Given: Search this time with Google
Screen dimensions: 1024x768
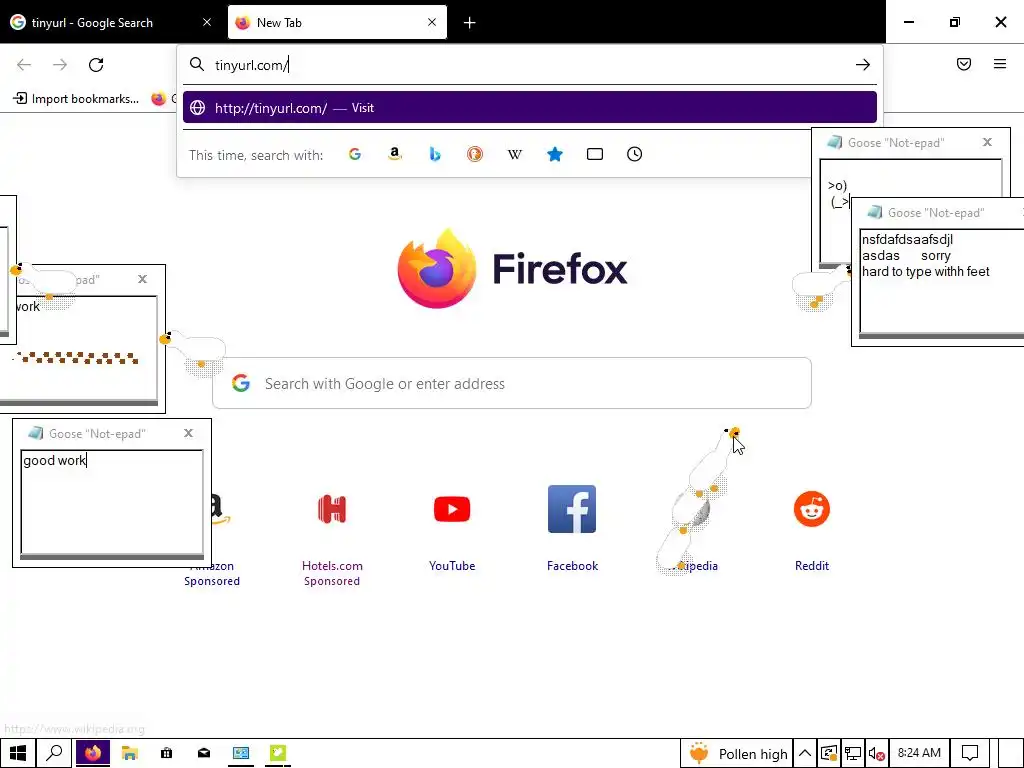Looking at the screenshot, I should click(355, 154).
